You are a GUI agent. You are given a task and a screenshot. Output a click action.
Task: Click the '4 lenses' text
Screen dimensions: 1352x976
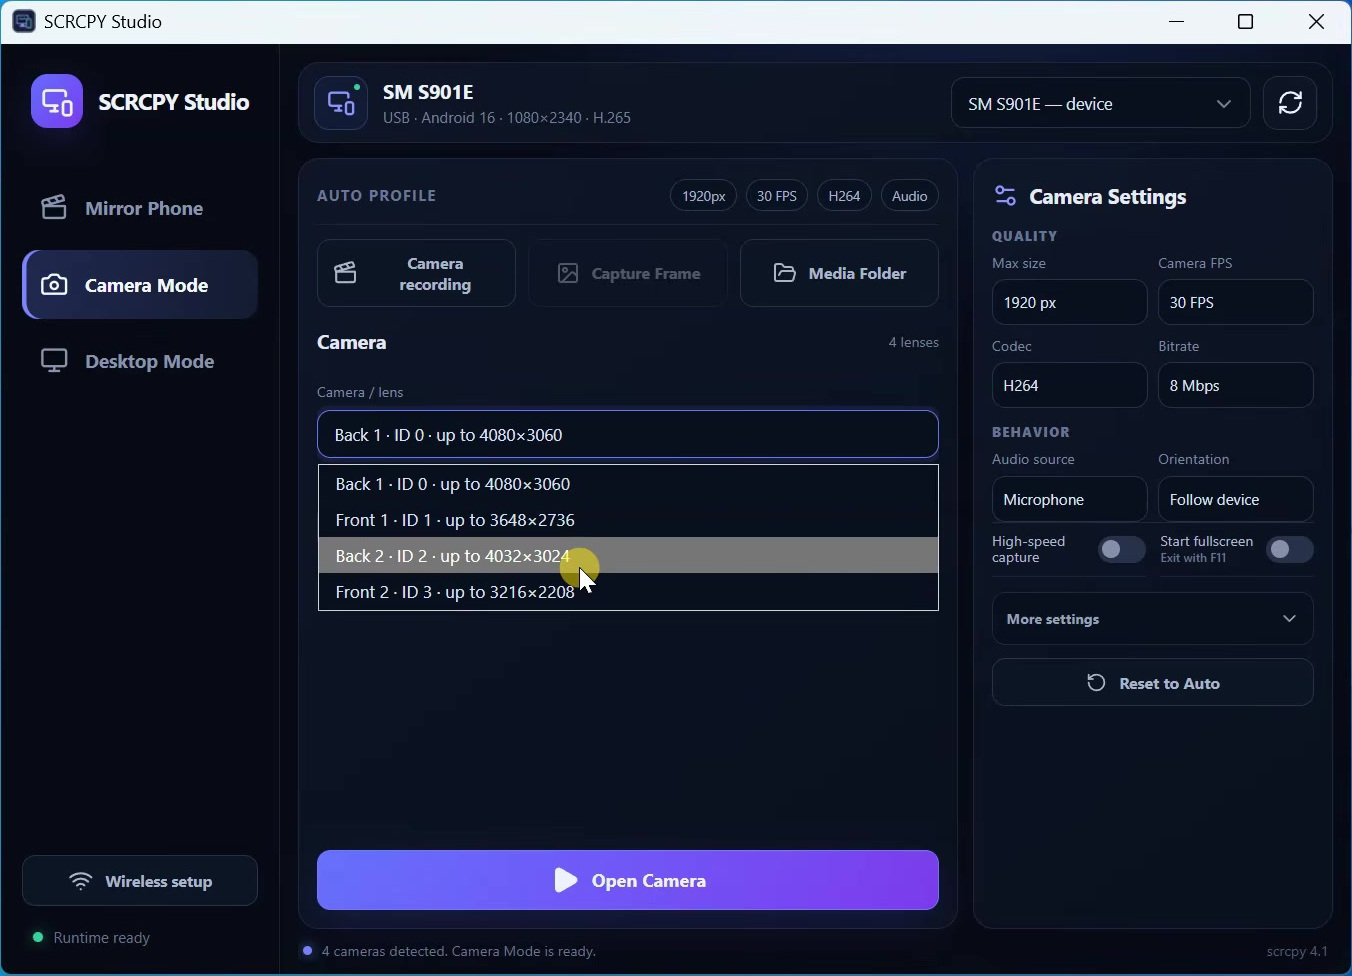(914, 342)
